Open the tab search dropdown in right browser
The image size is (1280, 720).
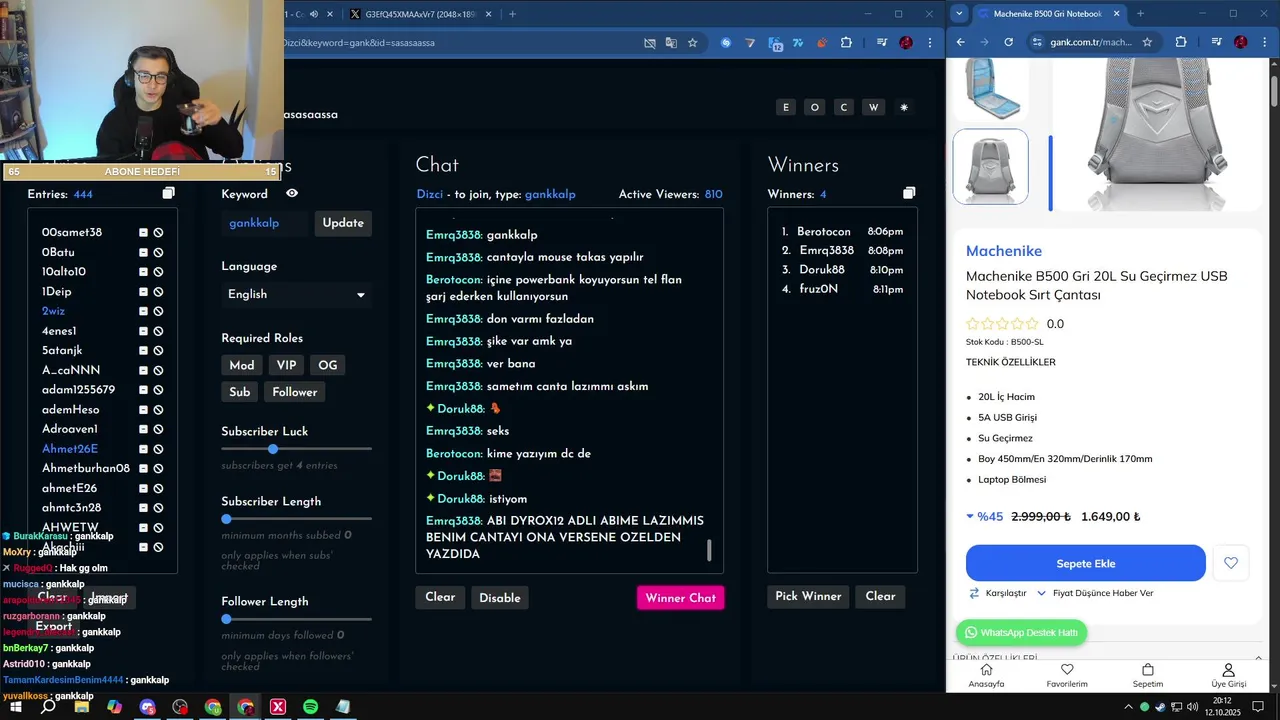960,14
